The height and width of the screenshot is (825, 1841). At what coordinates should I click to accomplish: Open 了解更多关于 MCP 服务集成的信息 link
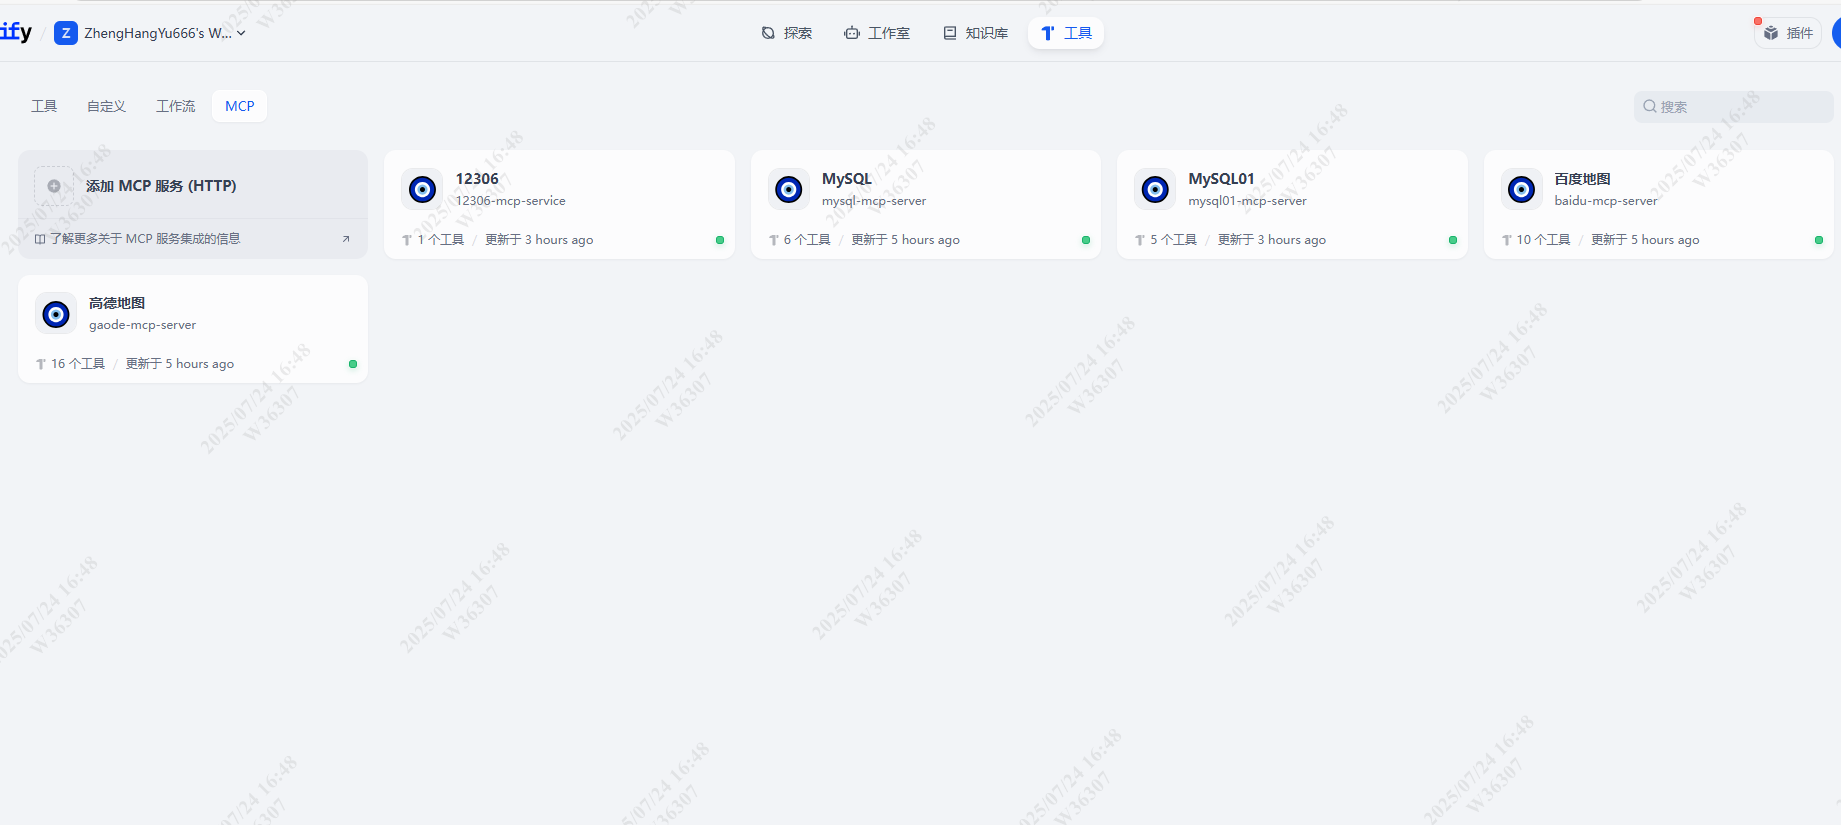[x=145, y=239]
